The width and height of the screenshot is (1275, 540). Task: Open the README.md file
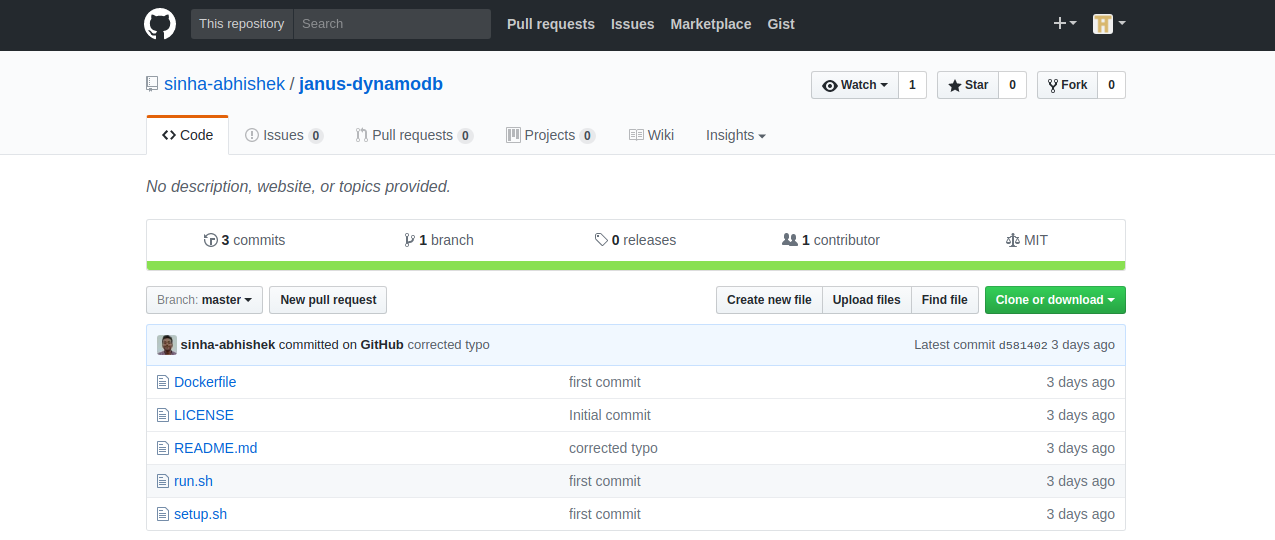(216, 448)
